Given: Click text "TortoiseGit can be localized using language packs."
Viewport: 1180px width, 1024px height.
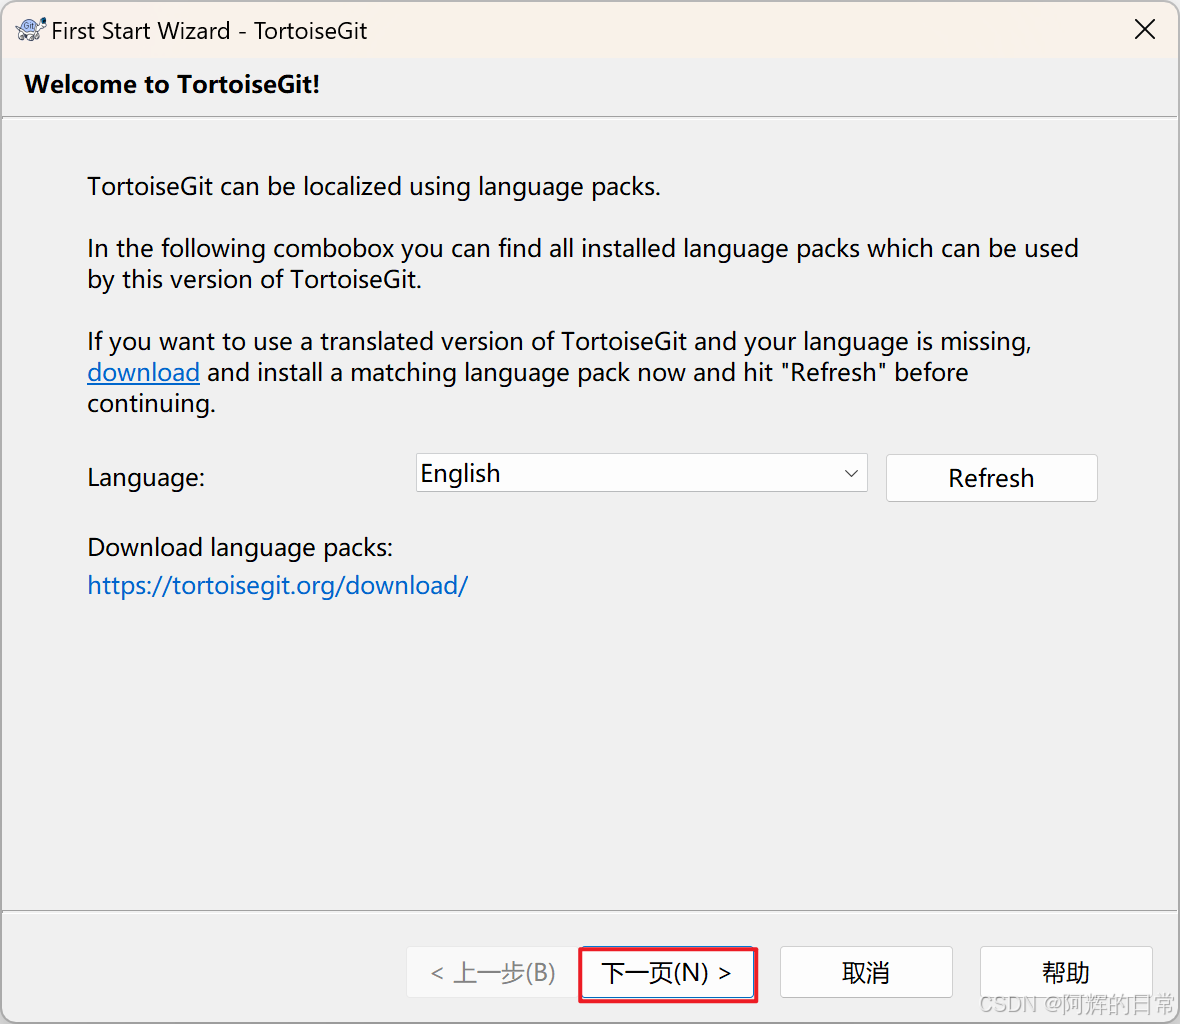Looking at the screenshot, I should (374, 187).
